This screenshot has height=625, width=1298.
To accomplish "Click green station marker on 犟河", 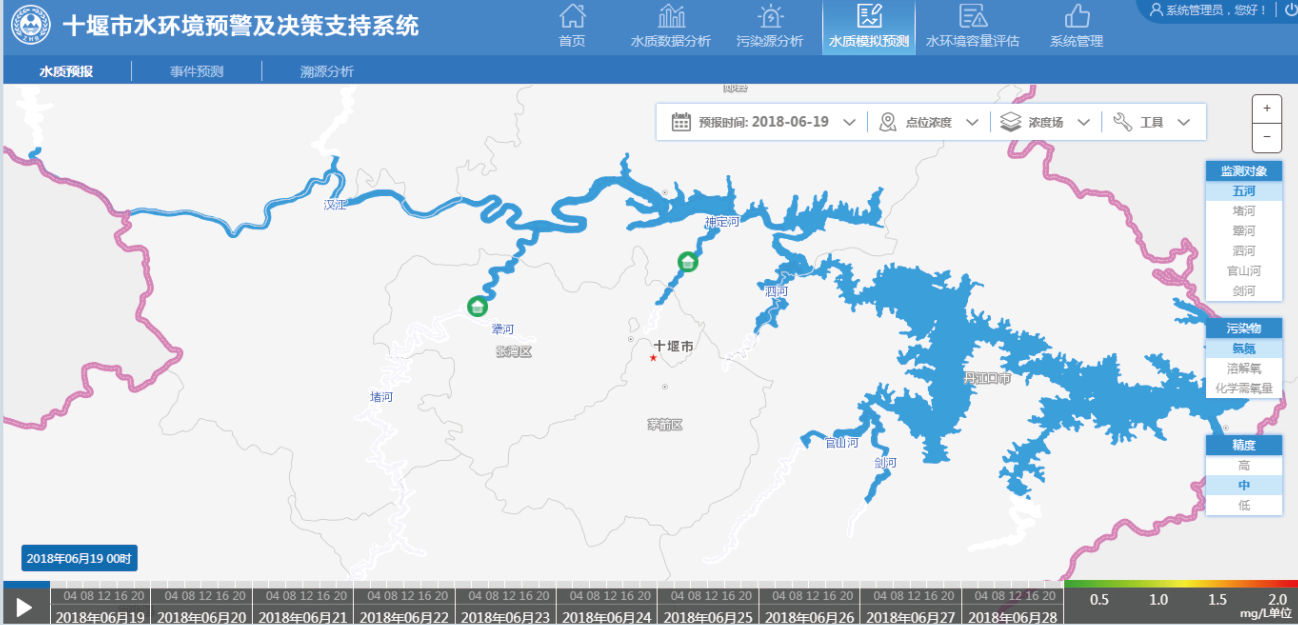I will point(477,305).
